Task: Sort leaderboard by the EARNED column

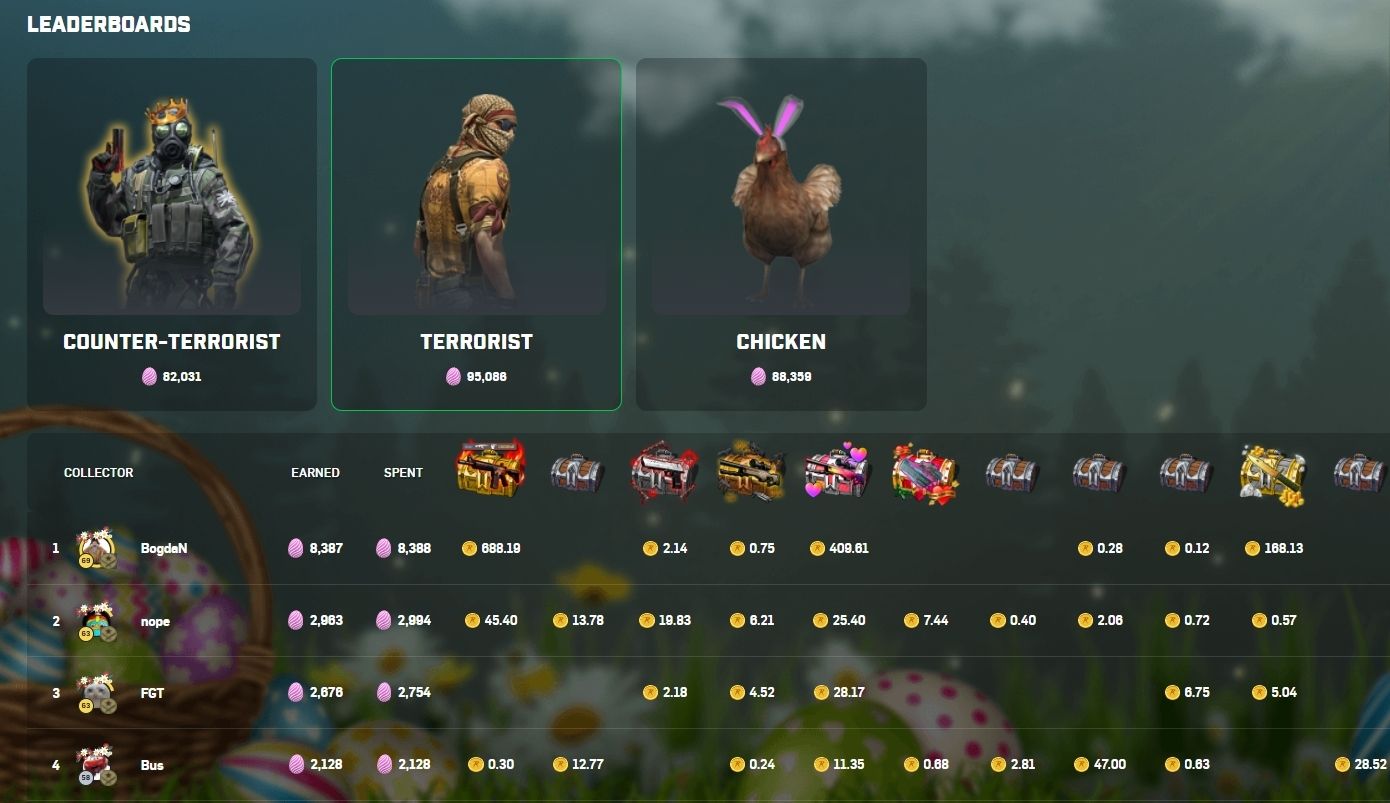Action: click(x=315, y=472)
